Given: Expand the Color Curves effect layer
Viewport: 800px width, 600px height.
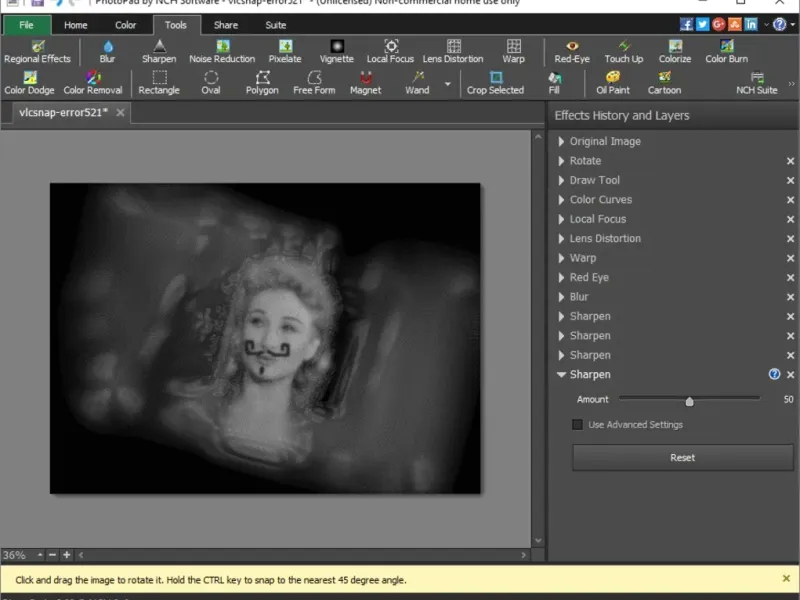Looking at the screenshot, I should pos(562,200).
